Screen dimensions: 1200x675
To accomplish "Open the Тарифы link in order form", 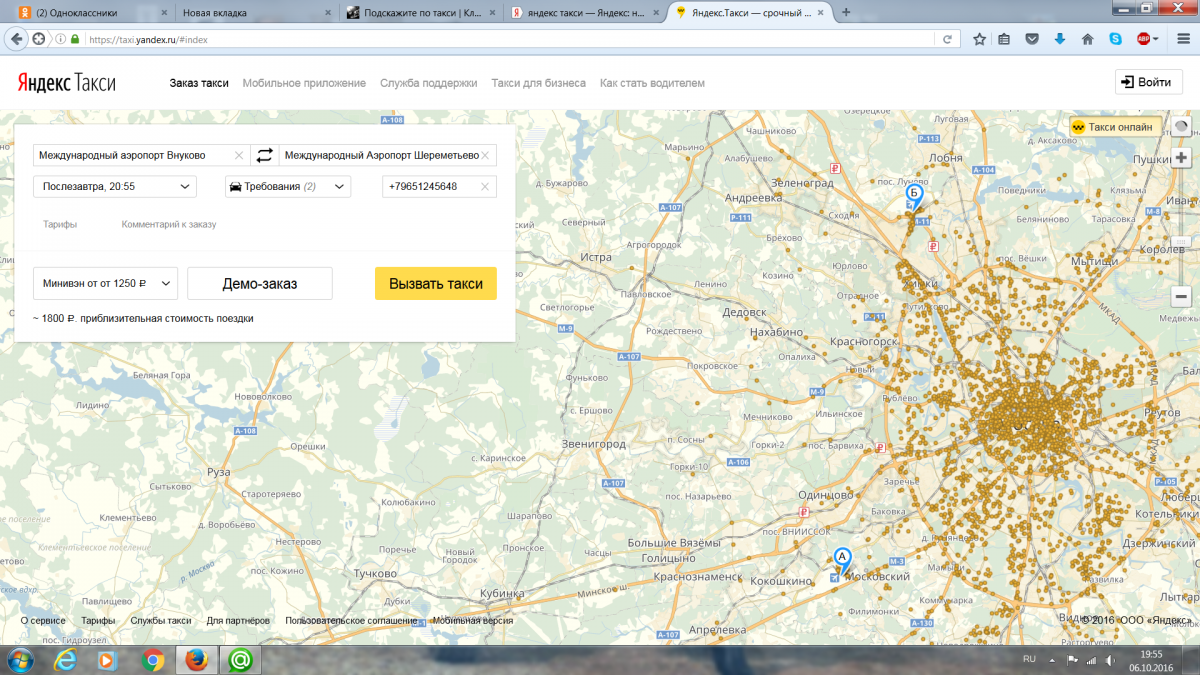I will click(x=60, y=224).
